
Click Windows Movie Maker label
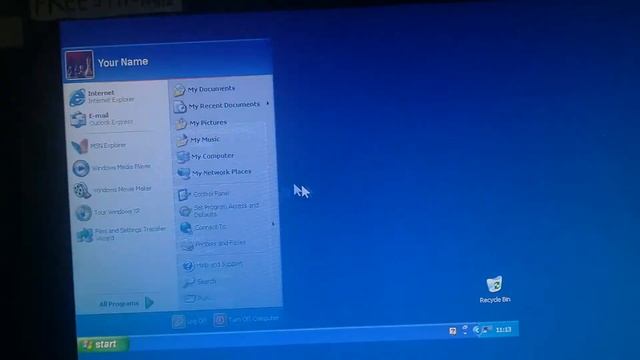(122, 189)
